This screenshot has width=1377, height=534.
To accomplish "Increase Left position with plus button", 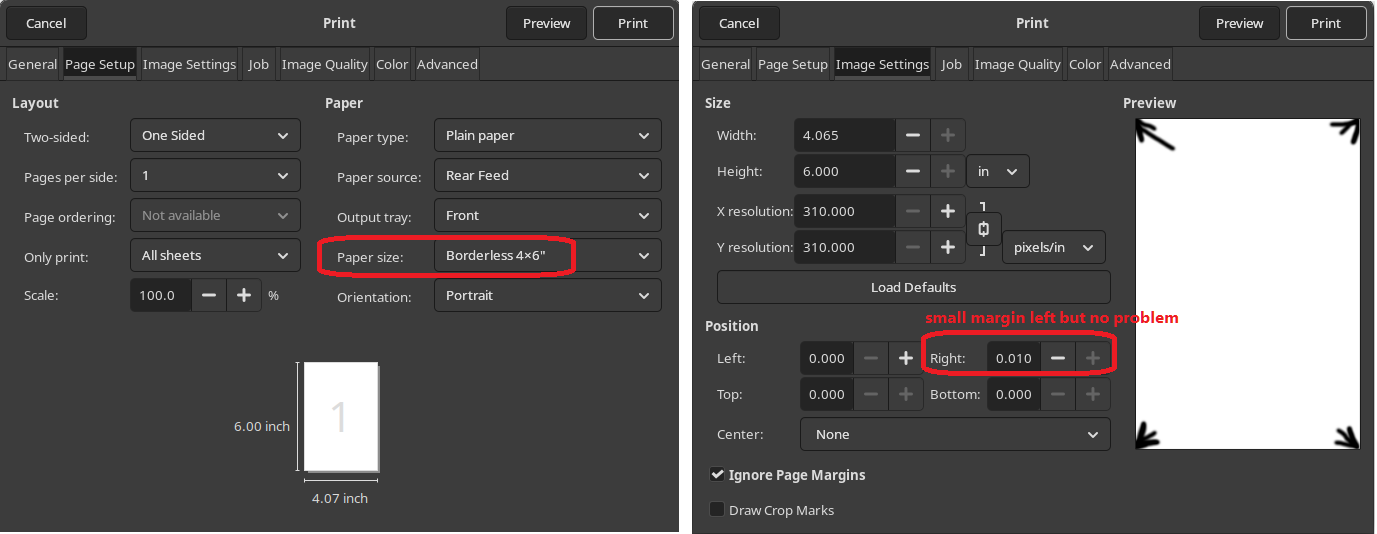I will (905, 358).
